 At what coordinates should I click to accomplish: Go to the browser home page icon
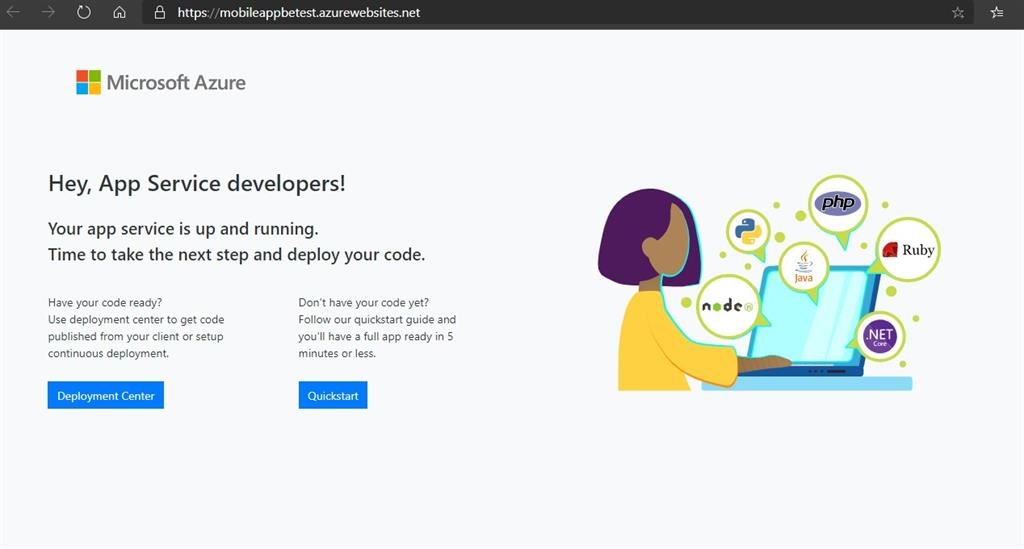[120, 12]
